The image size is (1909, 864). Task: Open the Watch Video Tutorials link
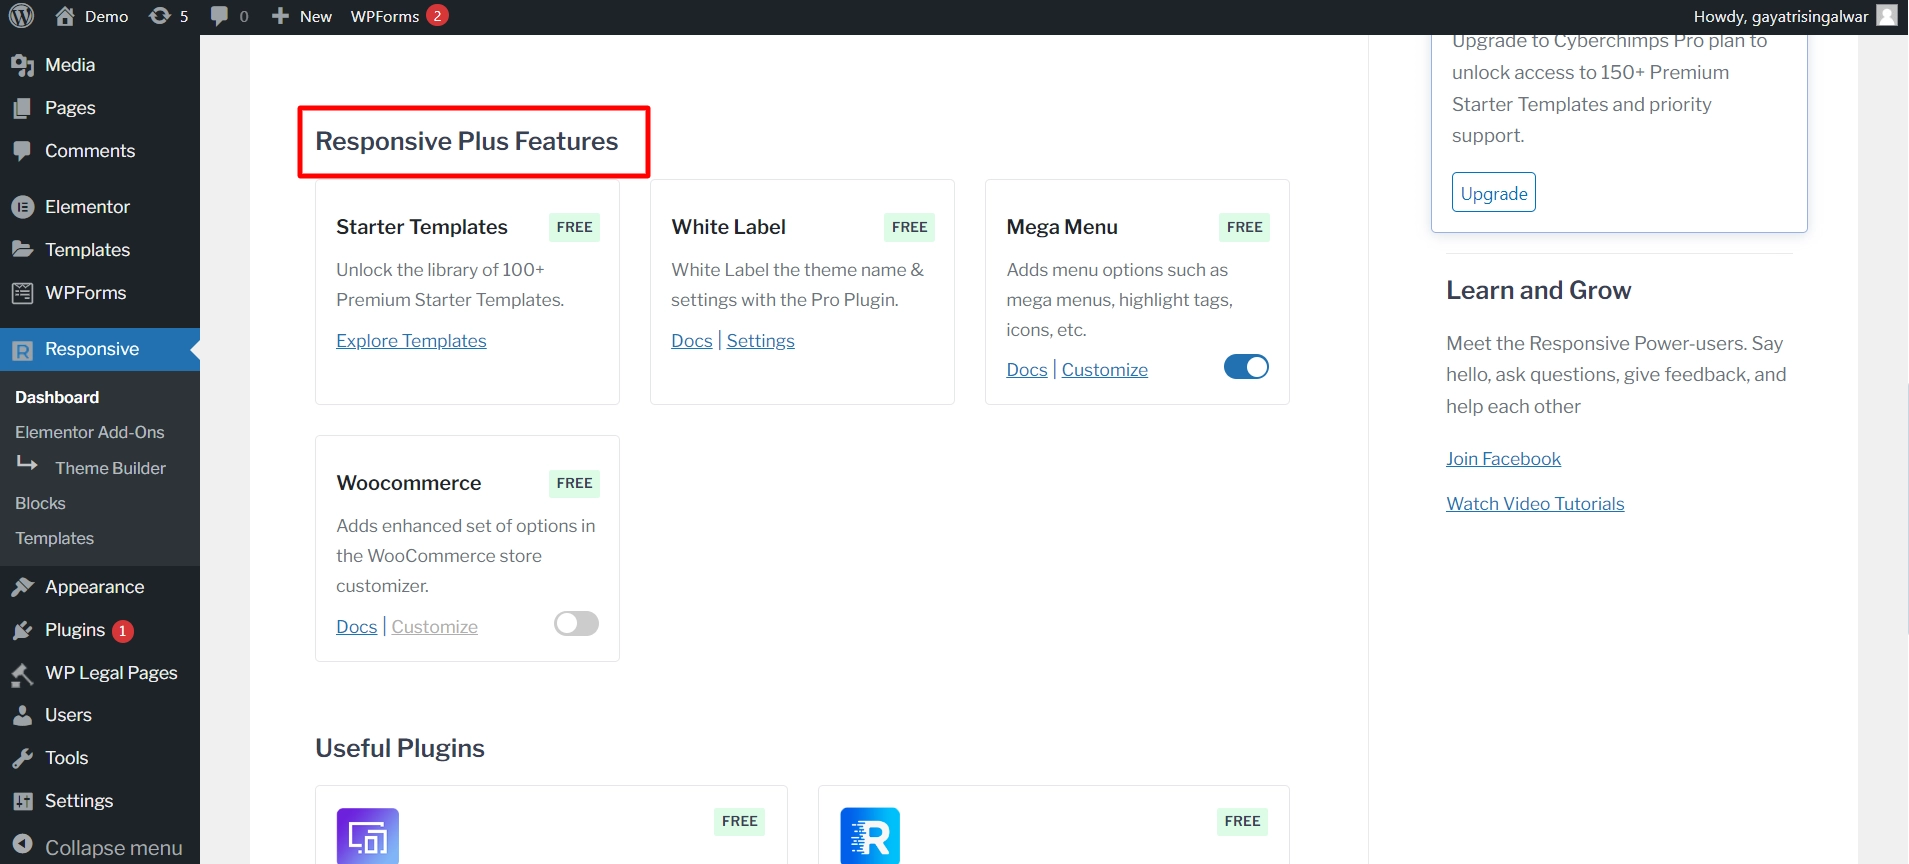pyautogui.click(x=1535, y=504)
